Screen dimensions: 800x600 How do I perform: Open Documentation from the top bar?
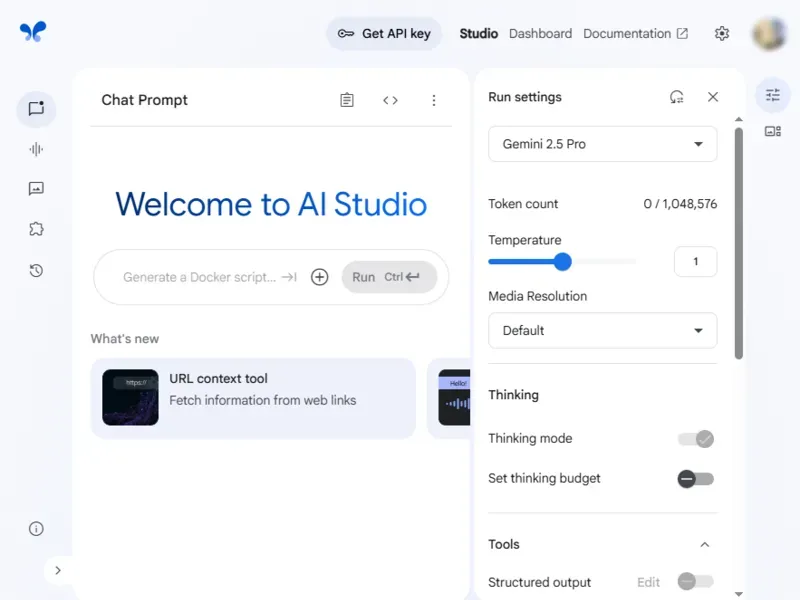(628, 33)
